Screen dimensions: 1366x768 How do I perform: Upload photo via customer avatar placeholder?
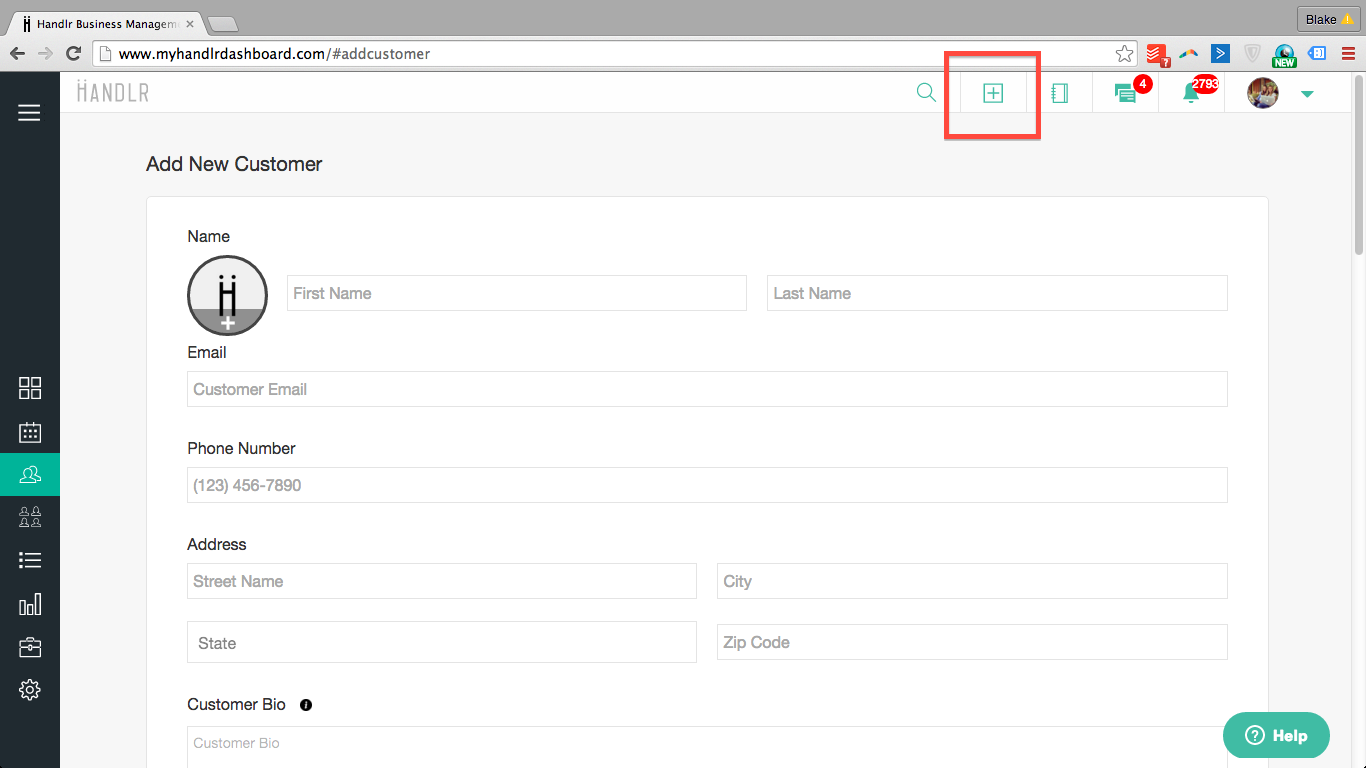227,295
